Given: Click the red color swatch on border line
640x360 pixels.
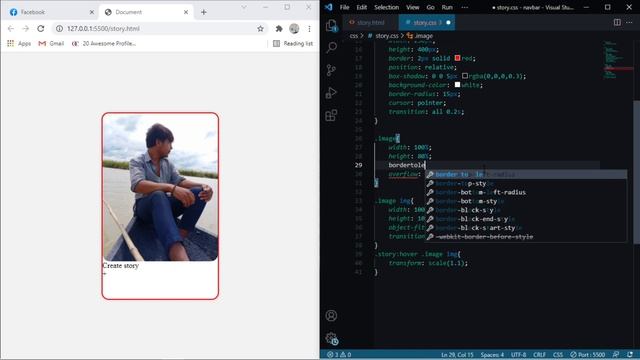Looking at the screenshot, I should (x=457, y=58).
